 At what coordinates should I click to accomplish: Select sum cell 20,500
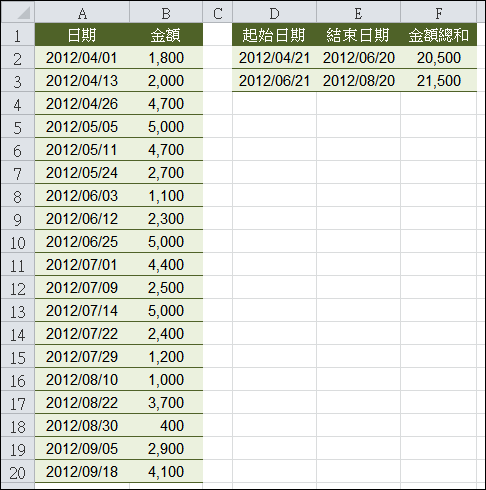439,58
